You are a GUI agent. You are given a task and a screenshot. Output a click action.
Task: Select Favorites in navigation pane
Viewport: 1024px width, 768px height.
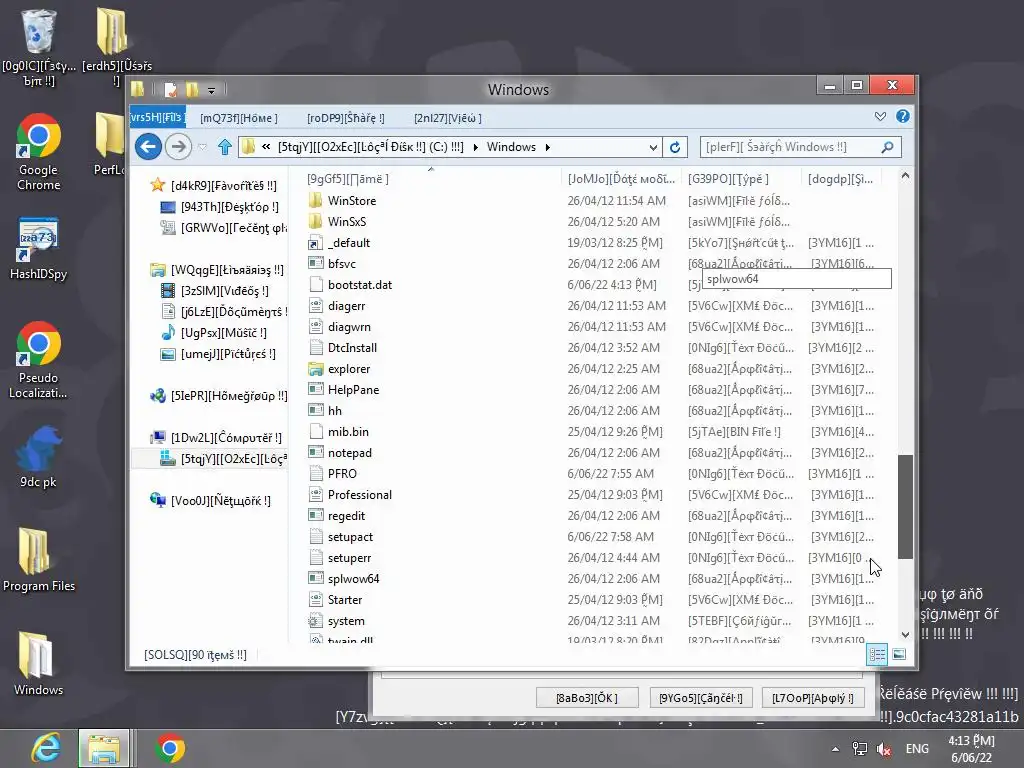[x=214, y=185]
